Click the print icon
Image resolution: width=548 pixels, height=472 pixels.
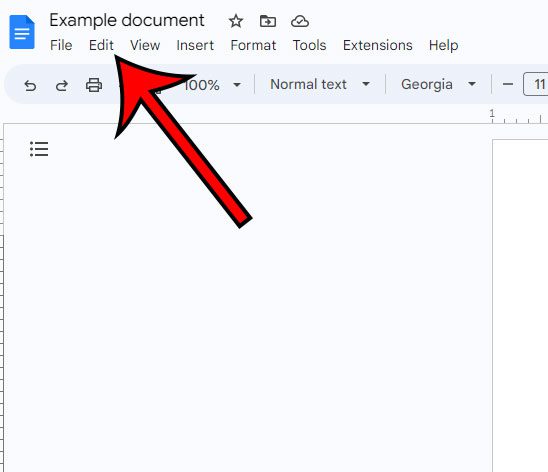(94, 85)
